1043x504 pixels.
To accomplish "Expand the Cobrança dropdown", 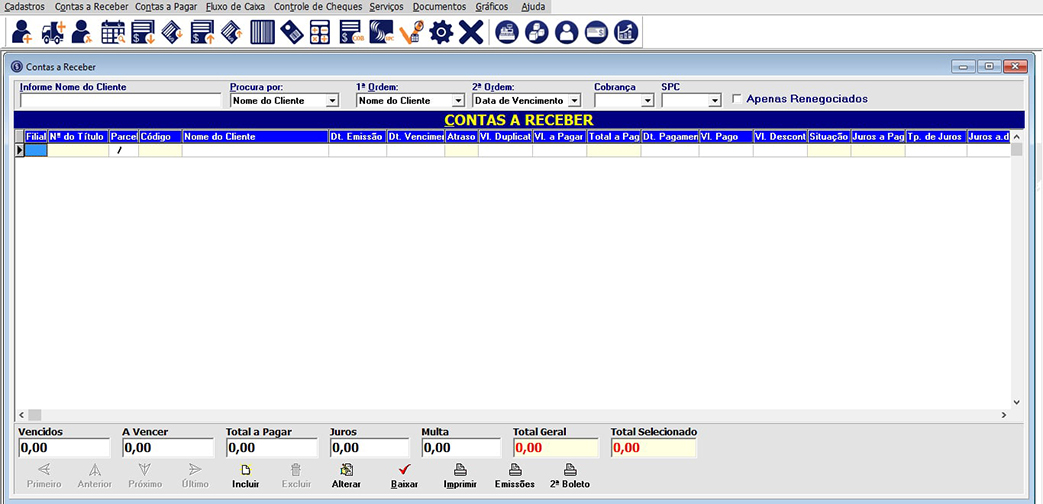I will pos(647,101).
